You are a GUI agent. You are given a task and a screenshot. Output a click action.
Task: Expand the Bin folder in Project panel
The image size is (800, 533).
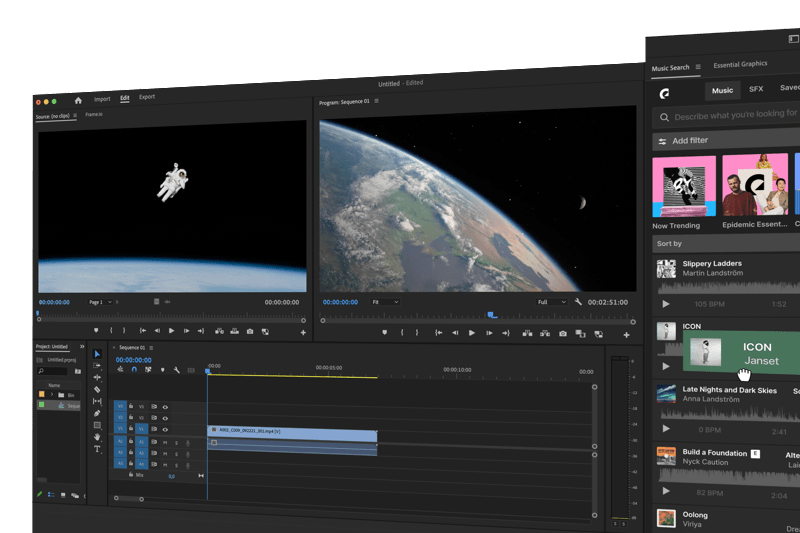pos(51,395)
